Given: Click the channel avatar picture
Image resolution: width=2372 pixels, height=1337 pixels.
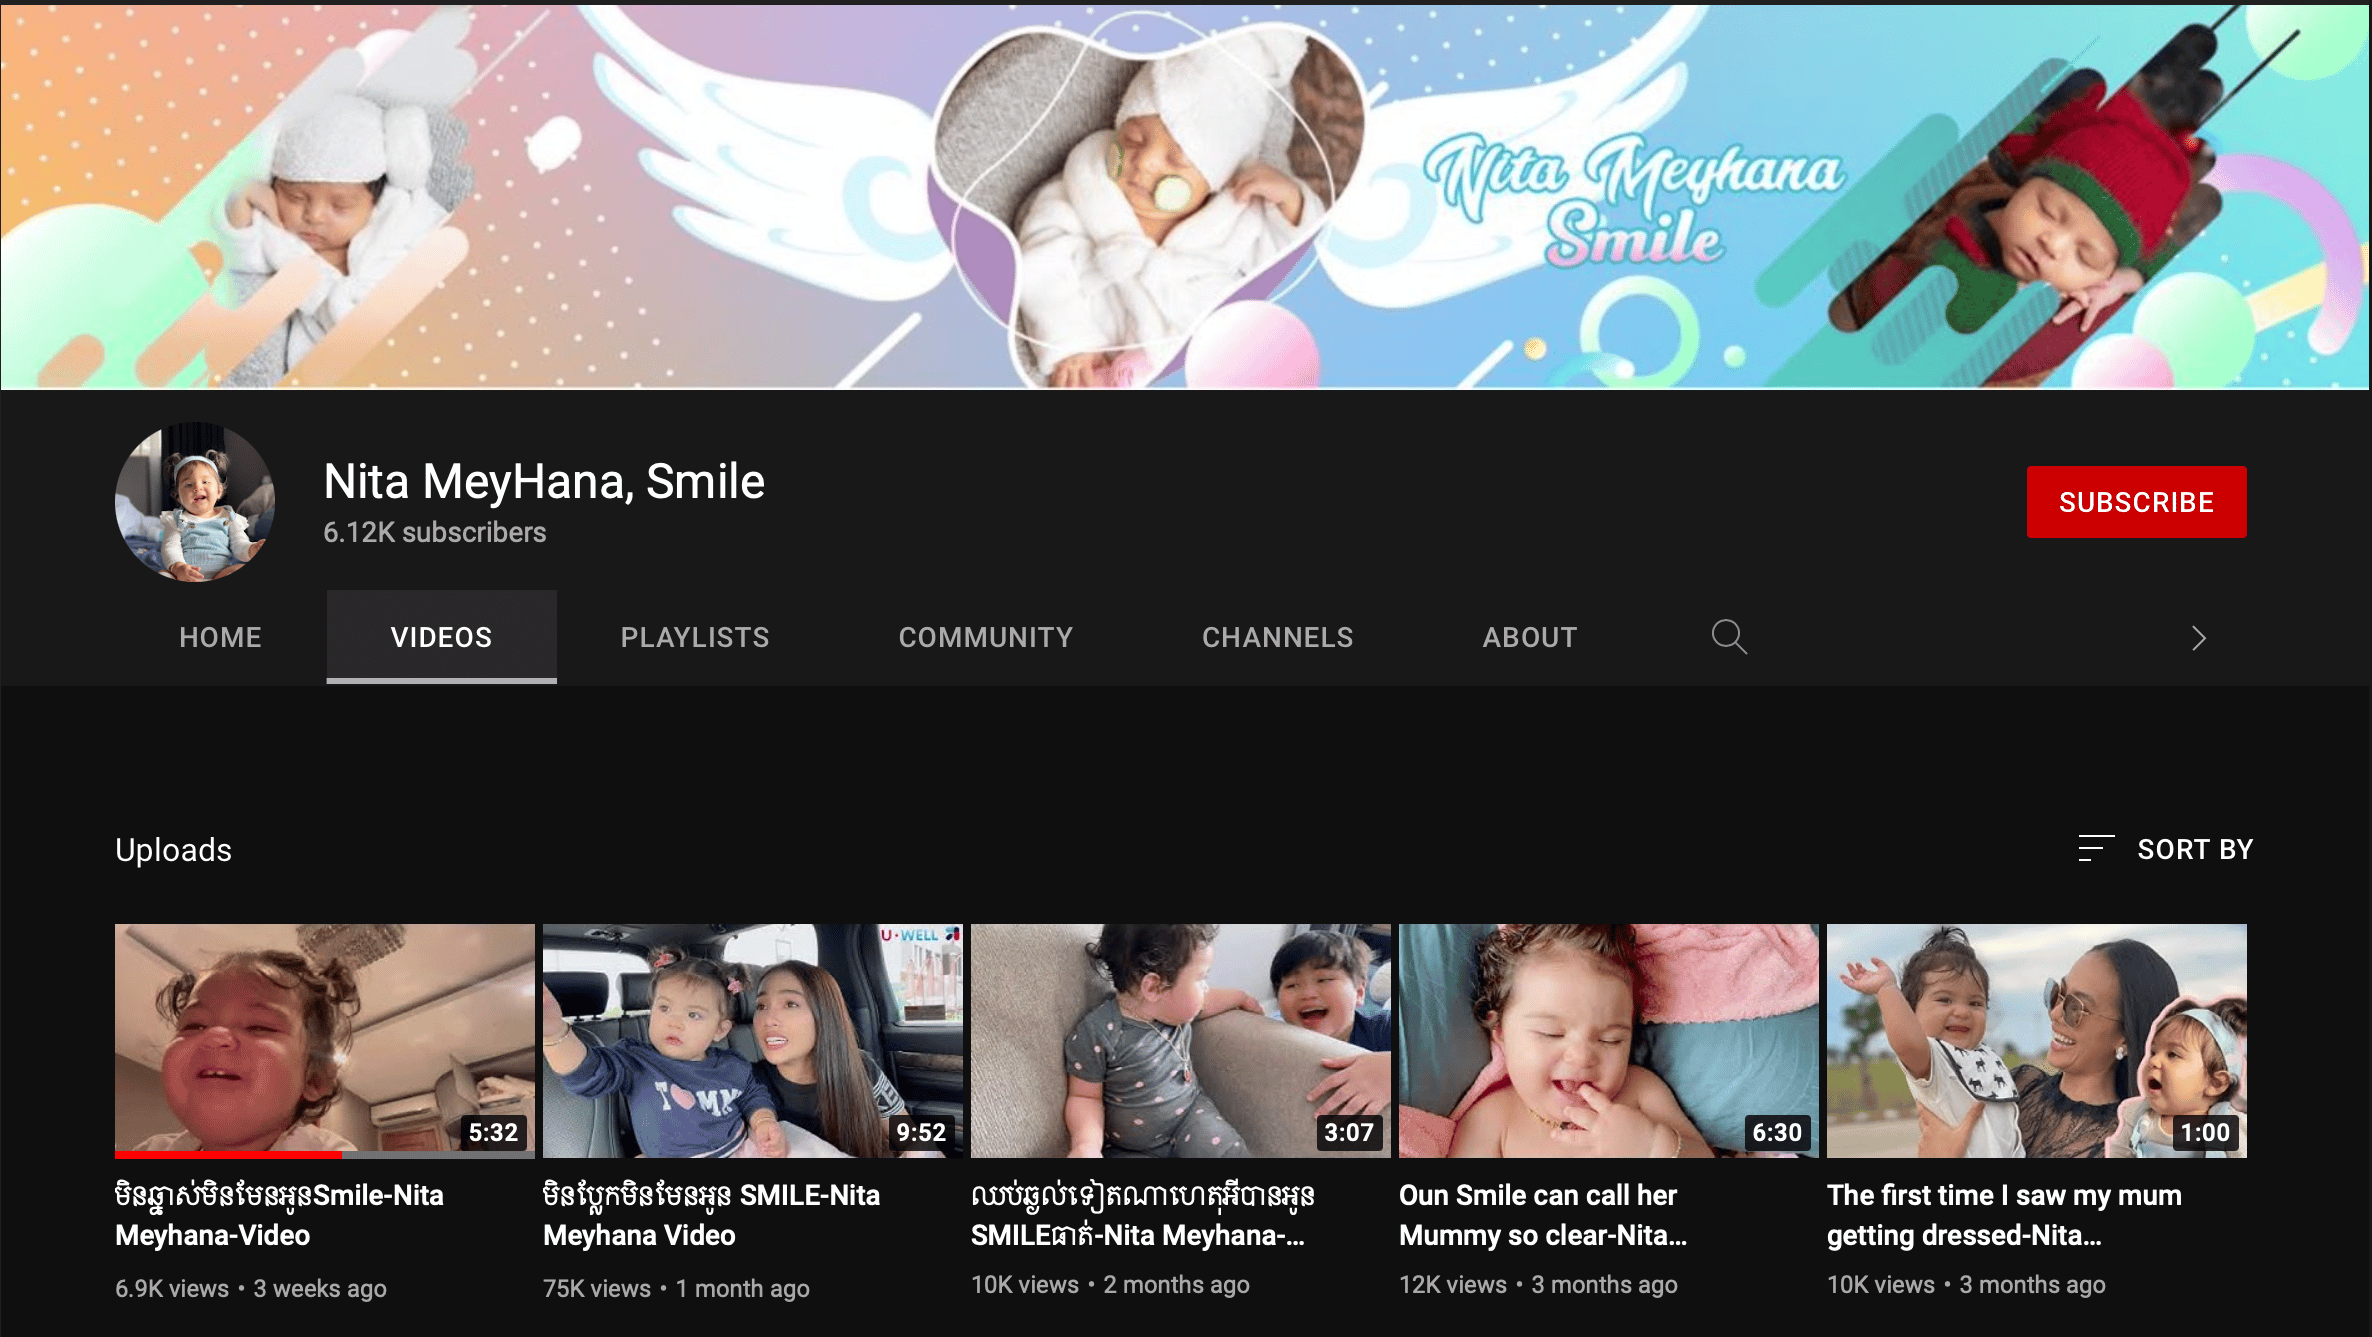Looking at the screenshot, I should [x=195, y=502].
